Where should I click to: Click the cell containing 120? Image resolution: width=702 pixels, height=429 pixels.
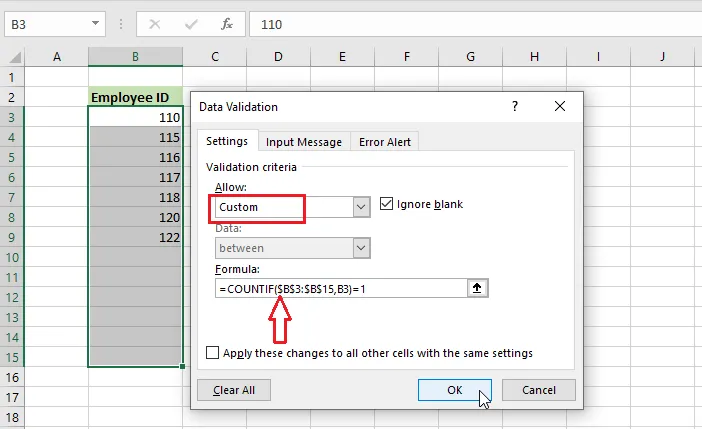click(135, 217)
